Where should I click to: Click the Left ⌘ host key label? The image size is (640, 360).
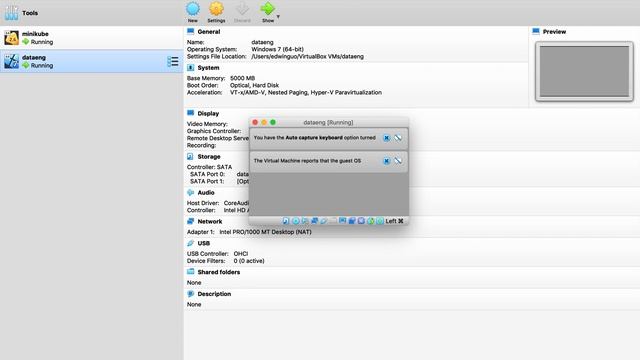coord(394,221)
